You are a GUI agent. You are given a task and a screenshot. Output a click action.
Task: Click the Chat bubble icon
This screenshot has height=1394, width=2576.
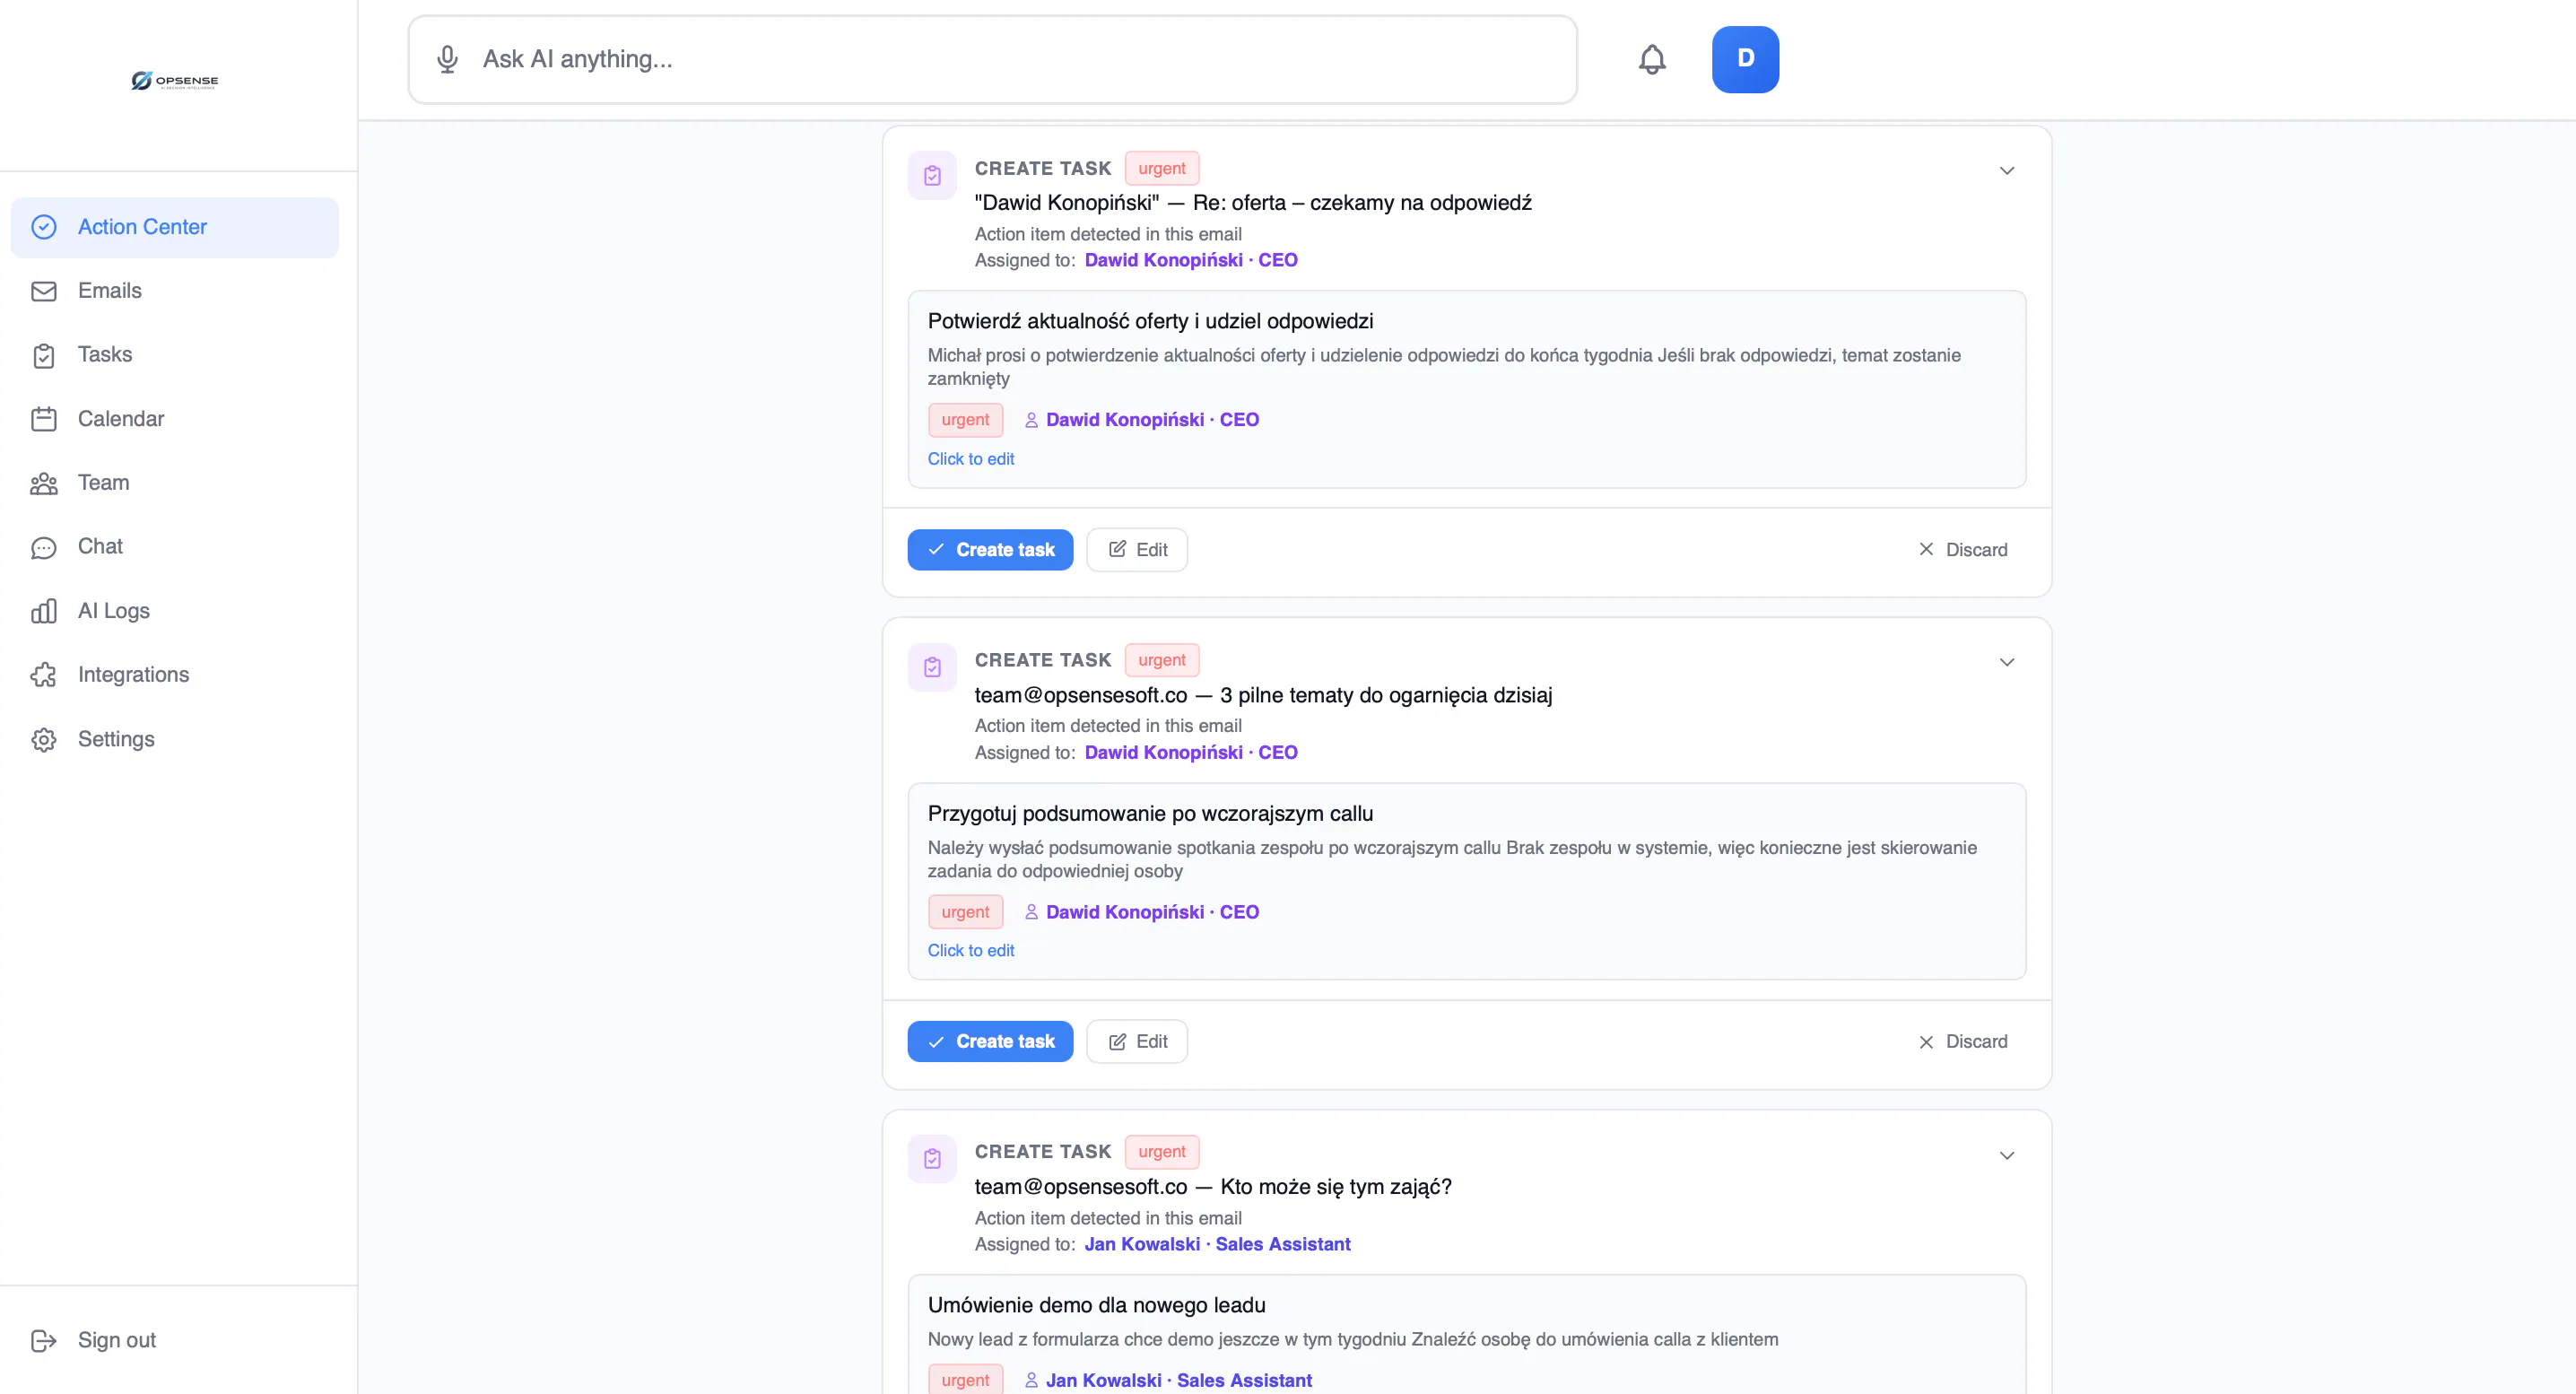point(44,547)
